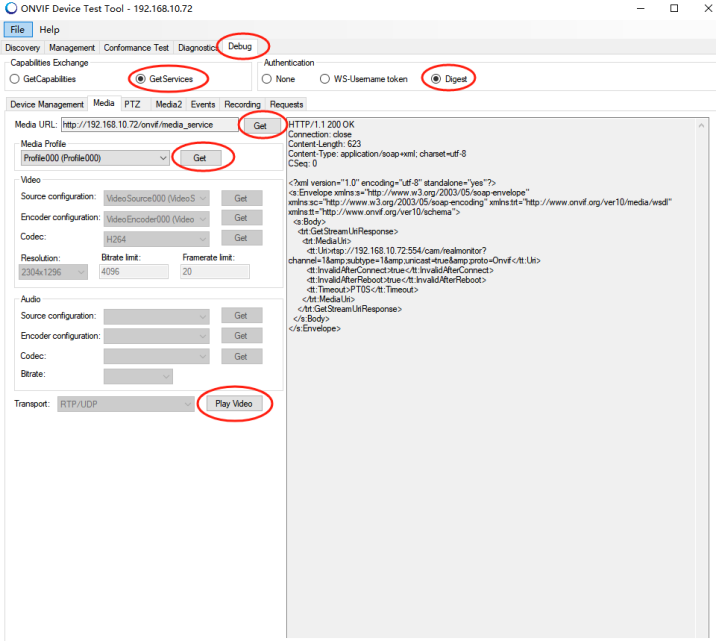Viewport: 716px width, 641px height.
Task: Maximize the ONVIF Device Test Tool window
Action: [x=674, y=9]
